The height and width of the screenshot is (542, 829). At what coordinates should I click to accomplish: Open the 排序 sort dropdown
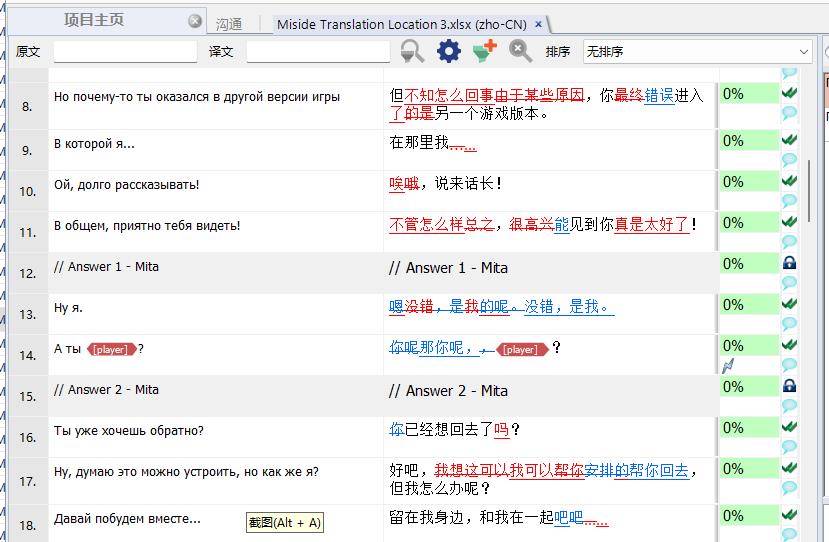[x=698, y=51]
